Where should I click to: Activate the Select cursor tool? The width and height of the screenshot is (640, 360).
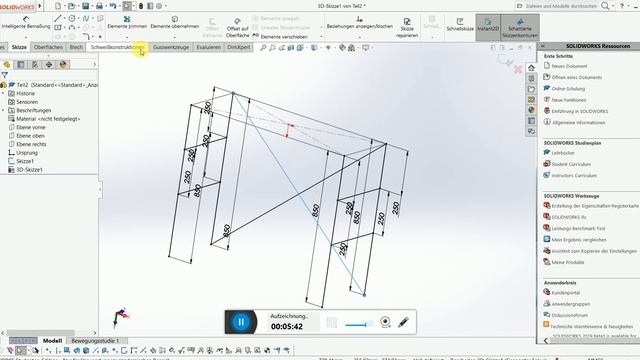127,6
